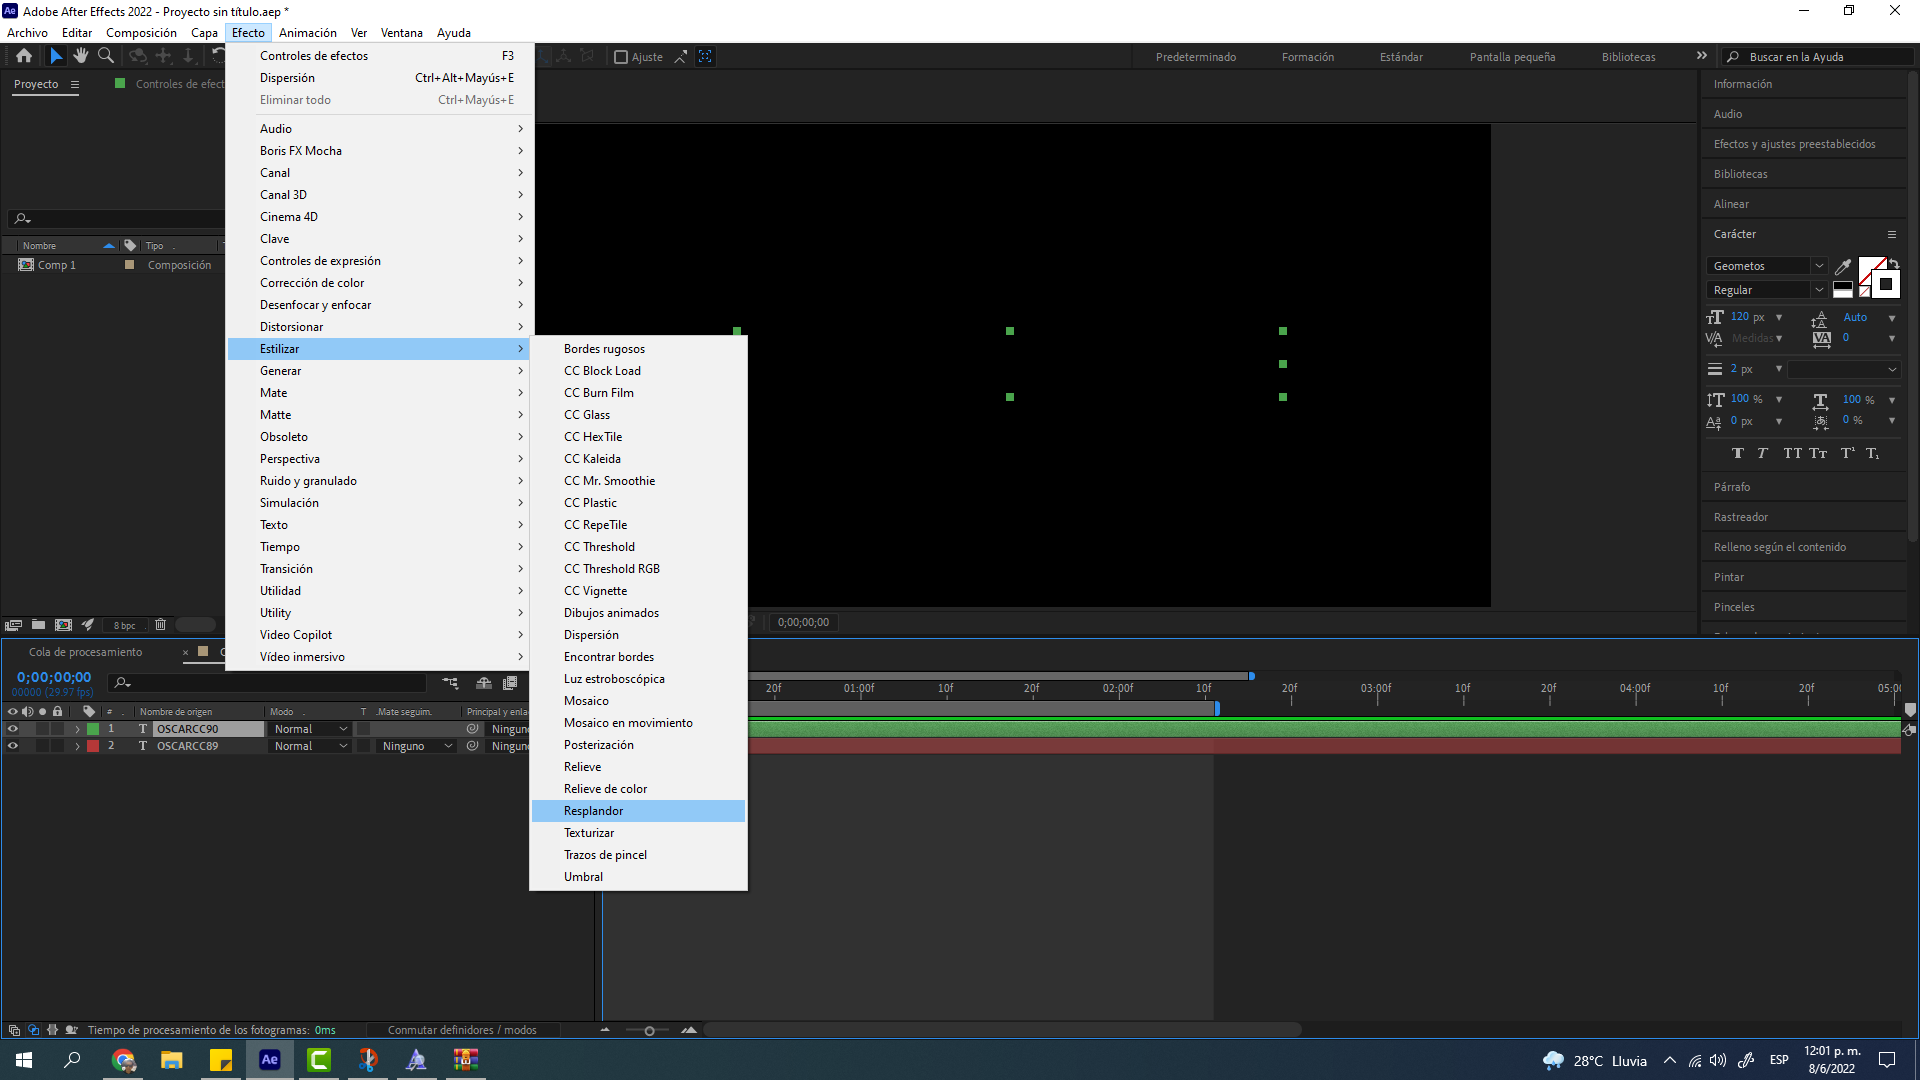Viewport: 1920px width, 1080px height.
Task: Swap fill and stroke colors arrow
Action: coord(1893,263)
